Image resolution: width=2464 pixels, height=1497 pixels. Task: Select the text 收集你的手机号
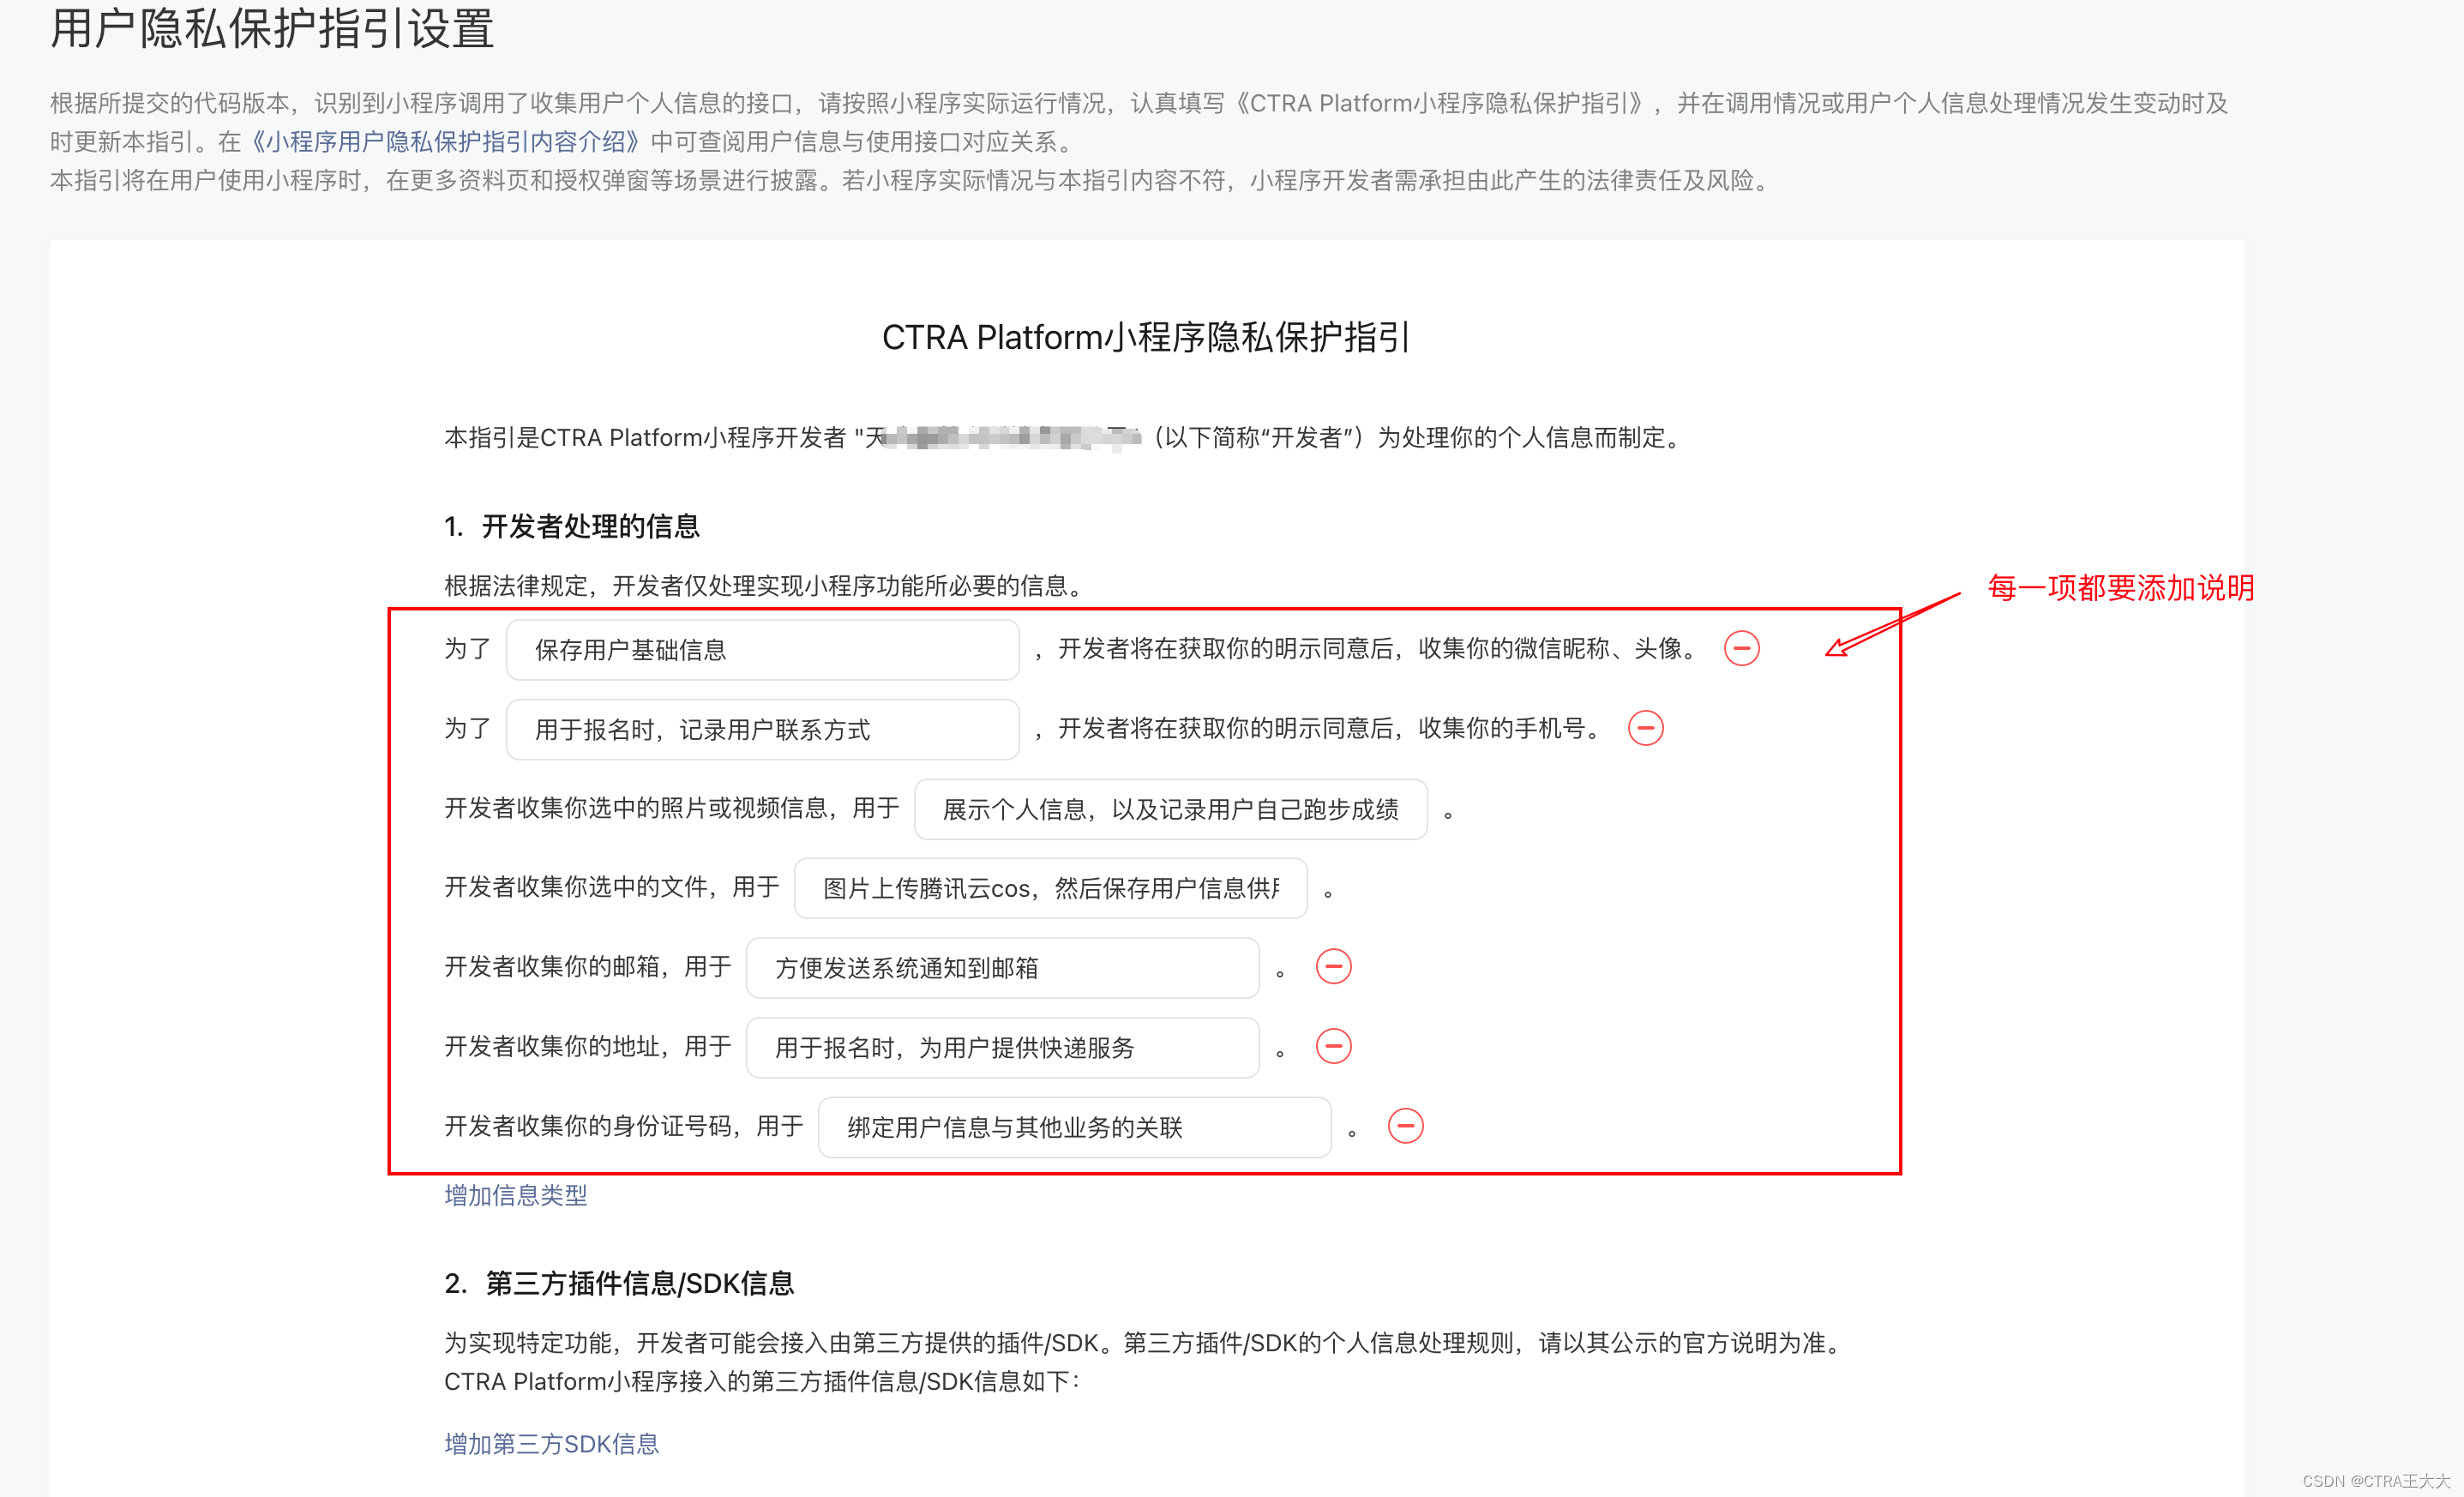click(x=1502, y=728)
